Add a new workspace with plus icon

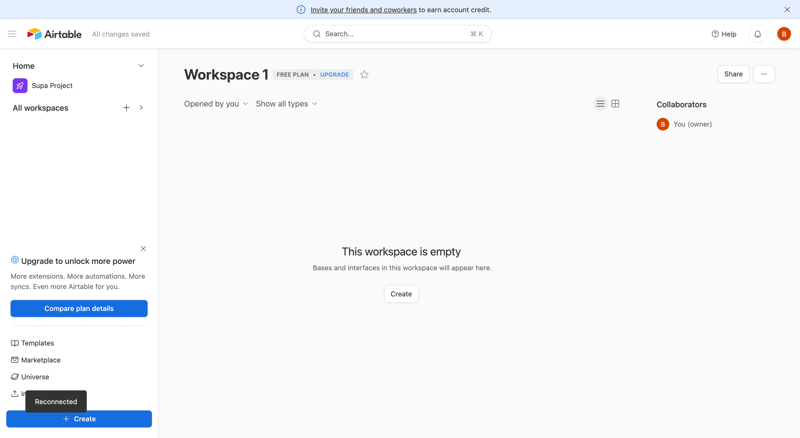tap(126, 108)
